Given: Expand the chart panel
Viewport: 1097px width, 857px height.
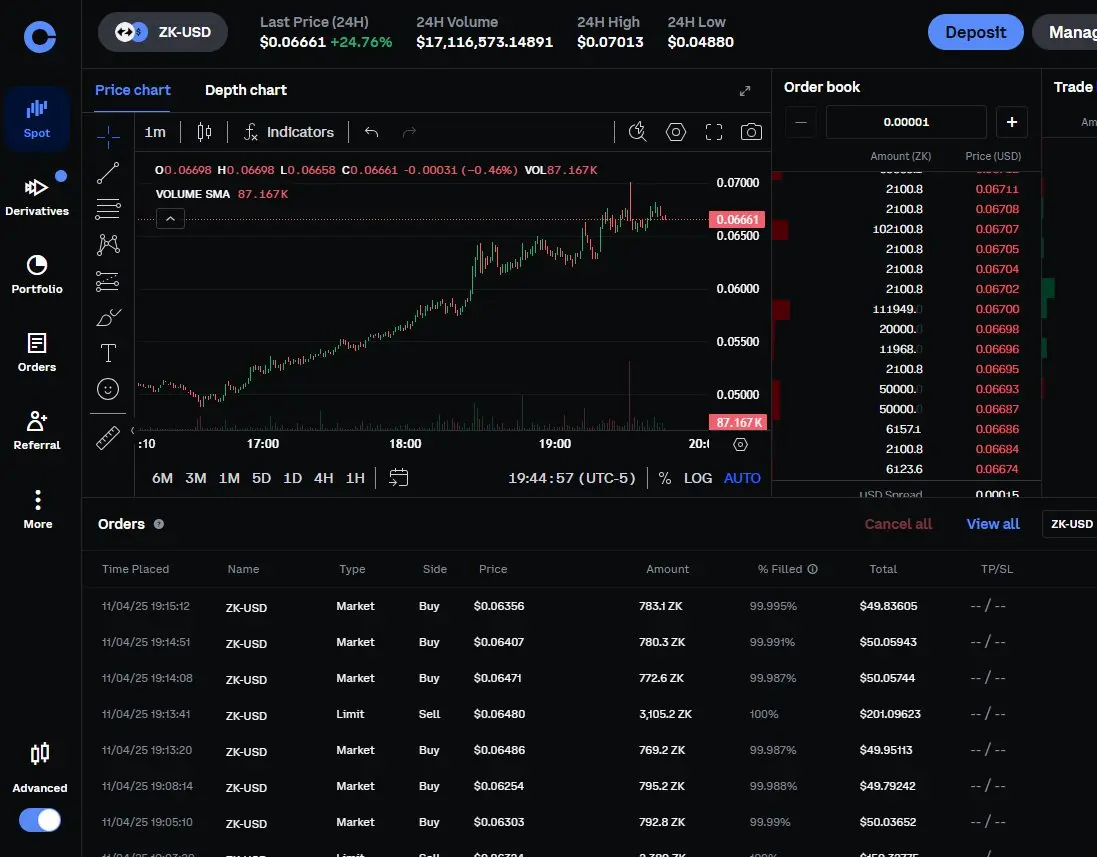Looking at the screenshot, I should 745,91.
